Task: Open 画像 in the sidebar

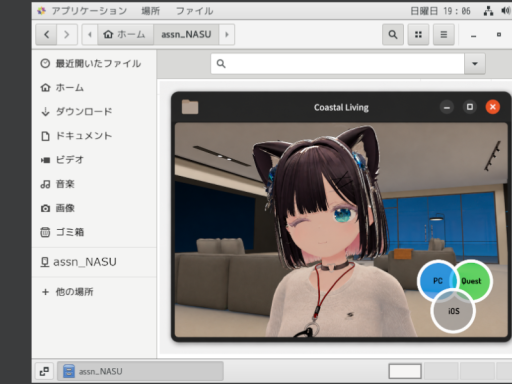Action: pos(94,208)
